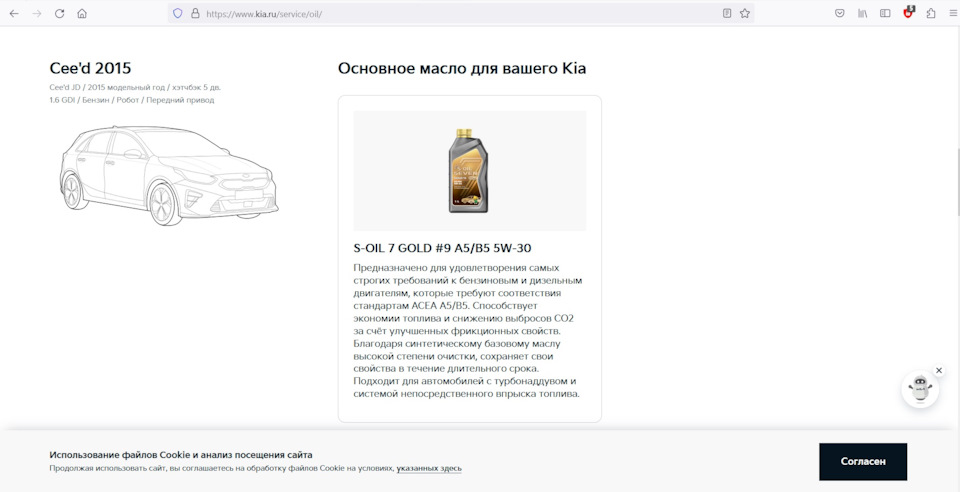Click 1.6 GDI / Бензин specification line
This screenshot has width=960, height=492.
click(132, 100)
